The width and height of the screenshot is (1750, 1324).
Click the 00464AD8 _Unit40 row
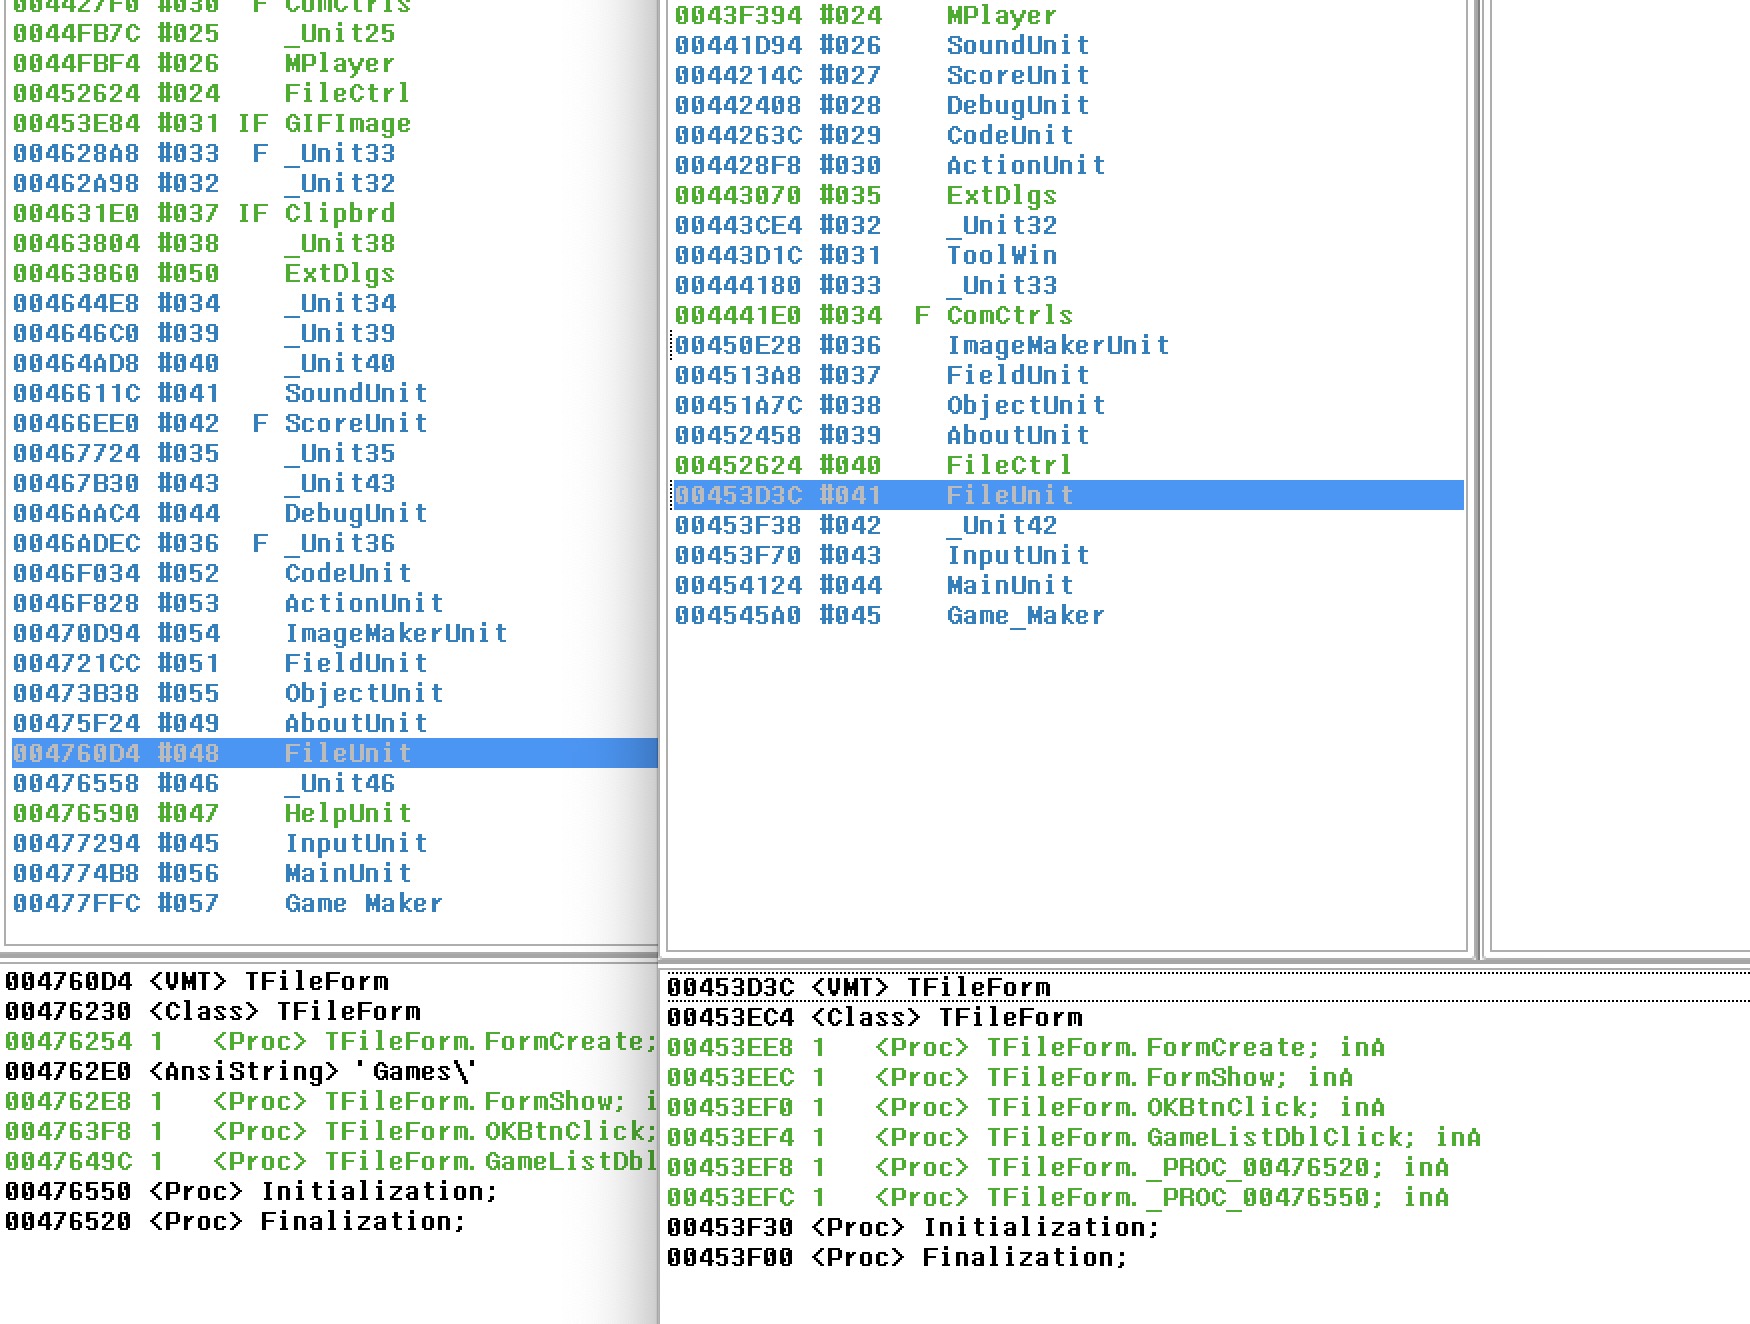334,363
